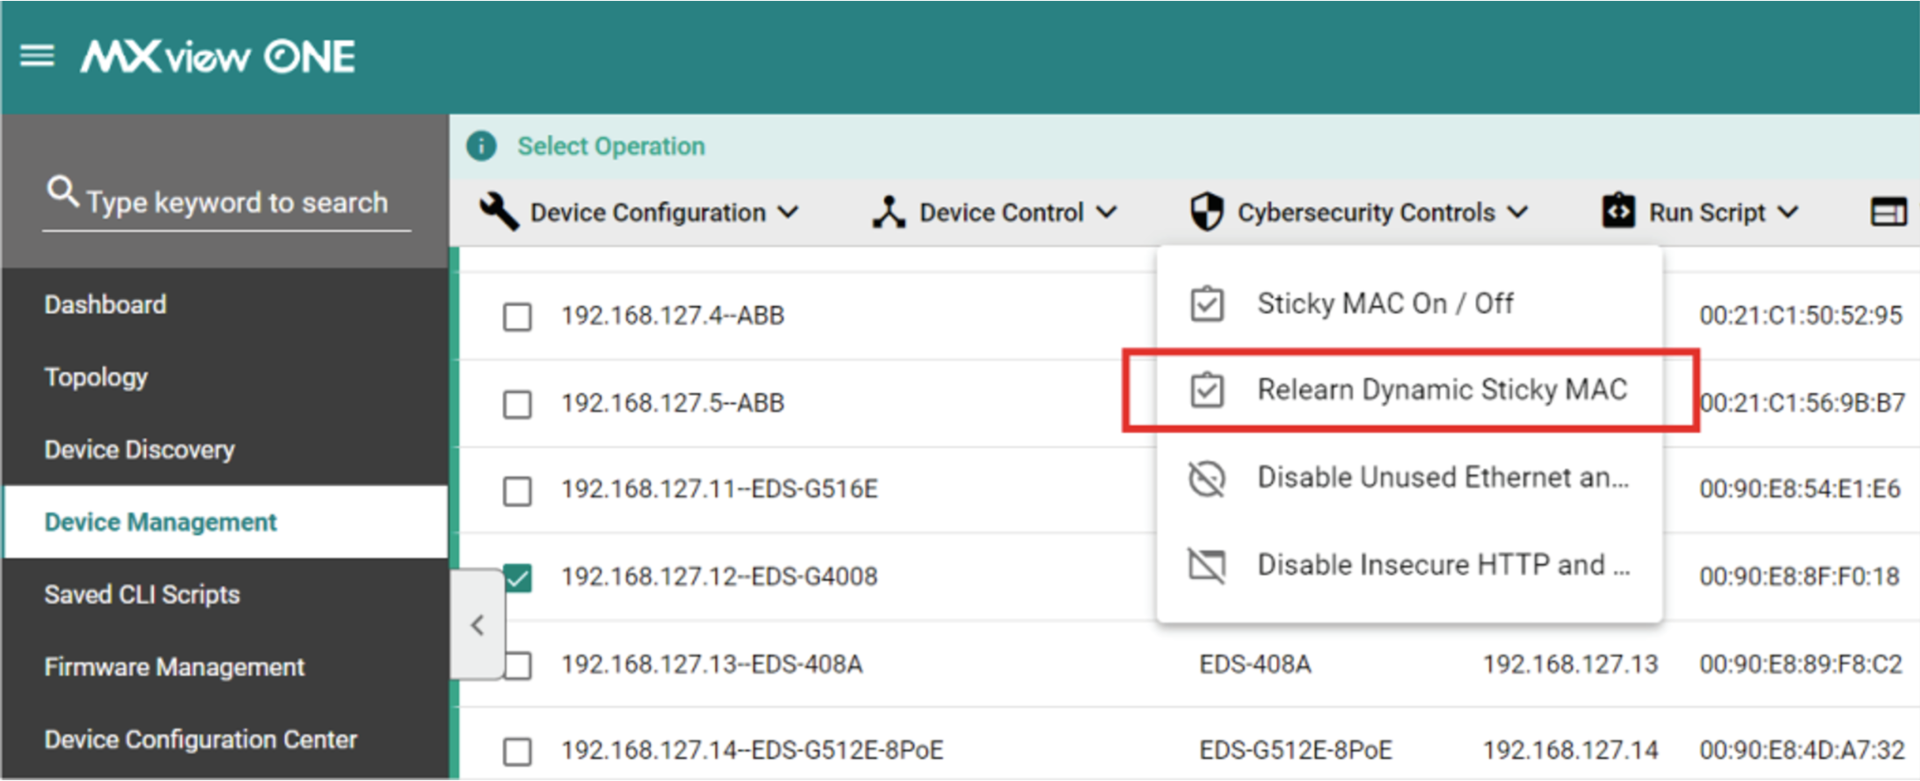Tick checkbox for 192.168.127.14--EDS-G512E-8PoE
Viewport: 1920px width, 781px height.
517,751
